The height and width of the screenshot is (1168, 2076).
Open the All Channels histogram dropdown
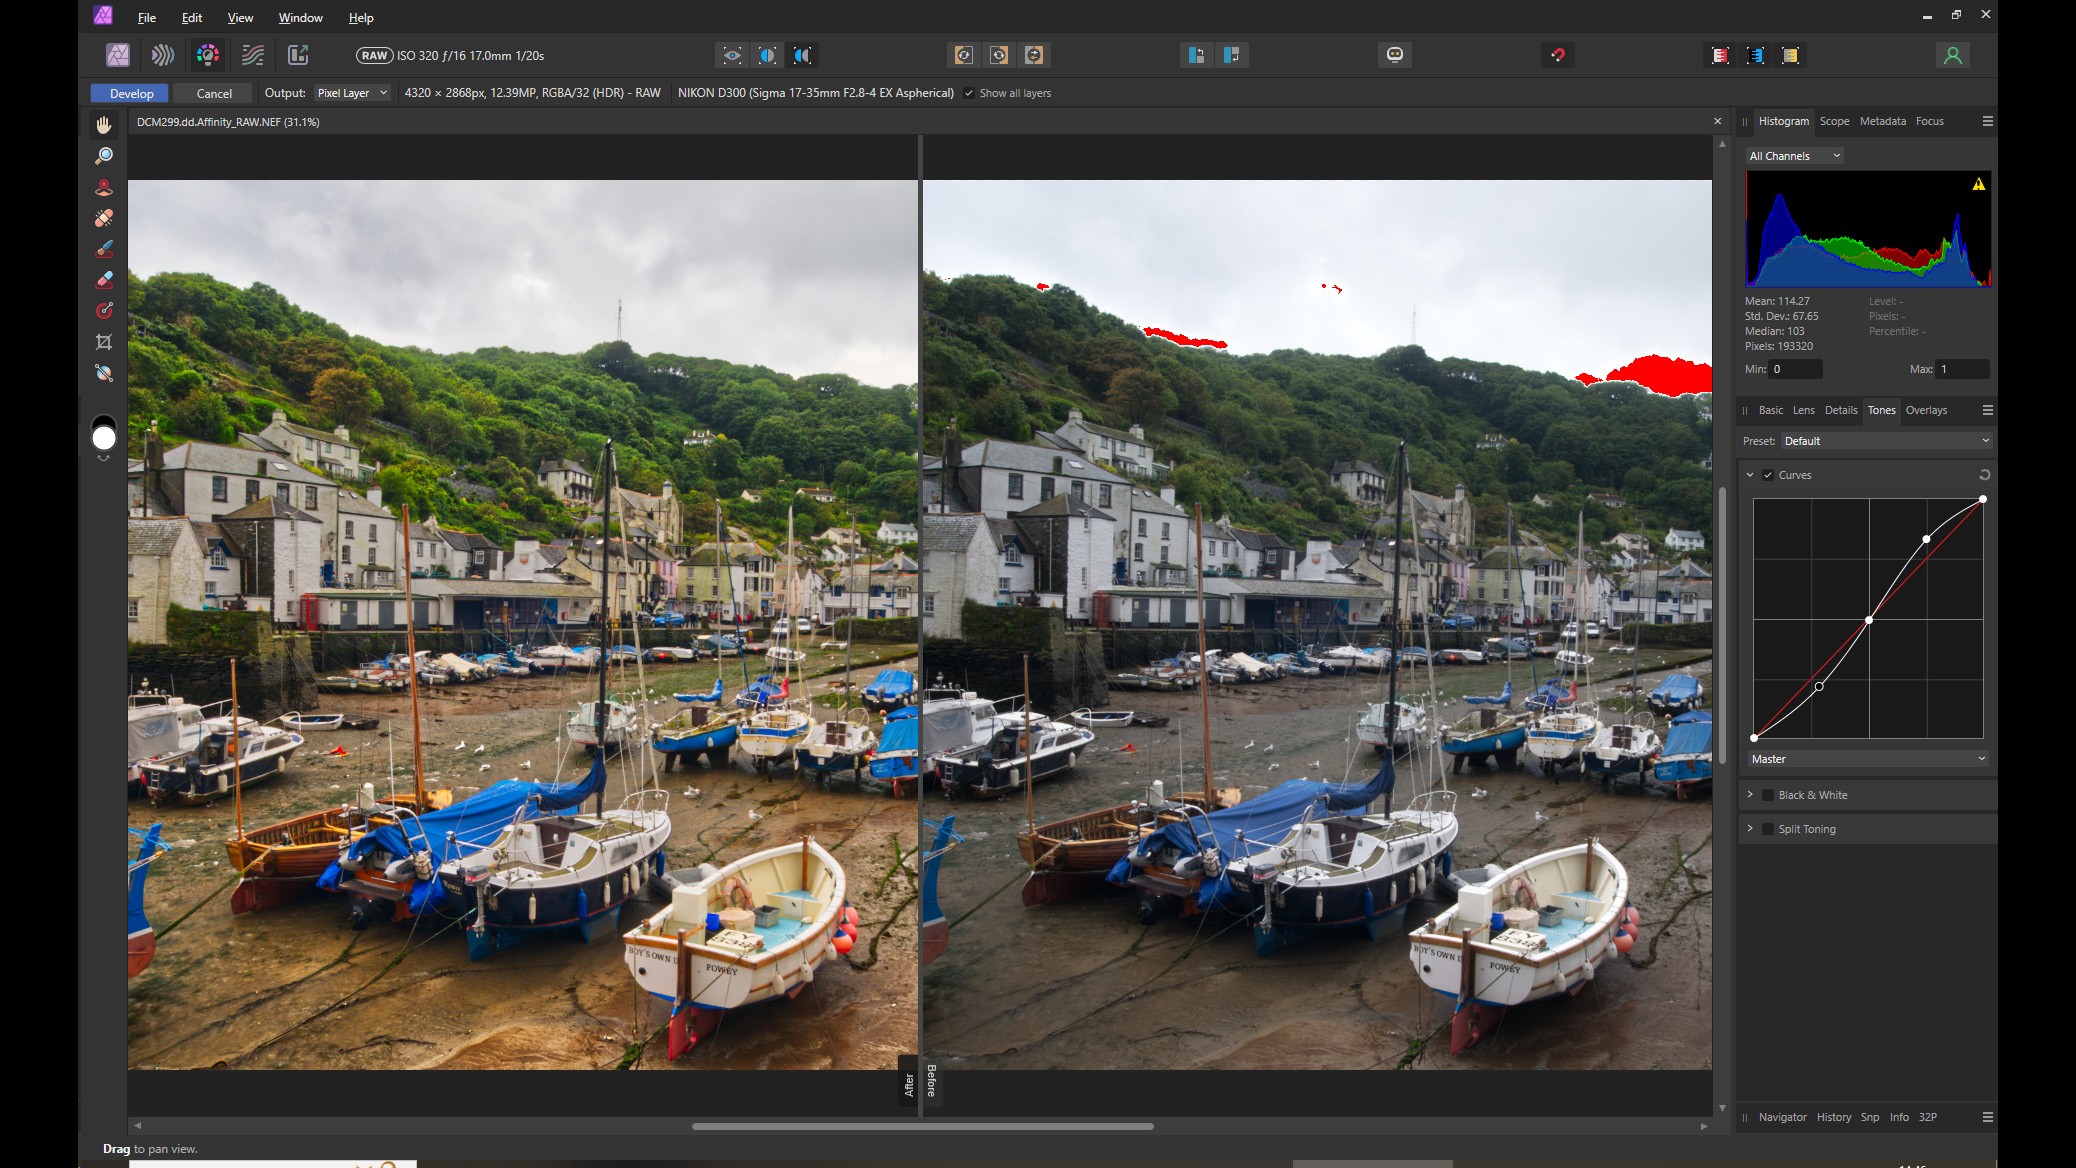[x=1794, y=156]
